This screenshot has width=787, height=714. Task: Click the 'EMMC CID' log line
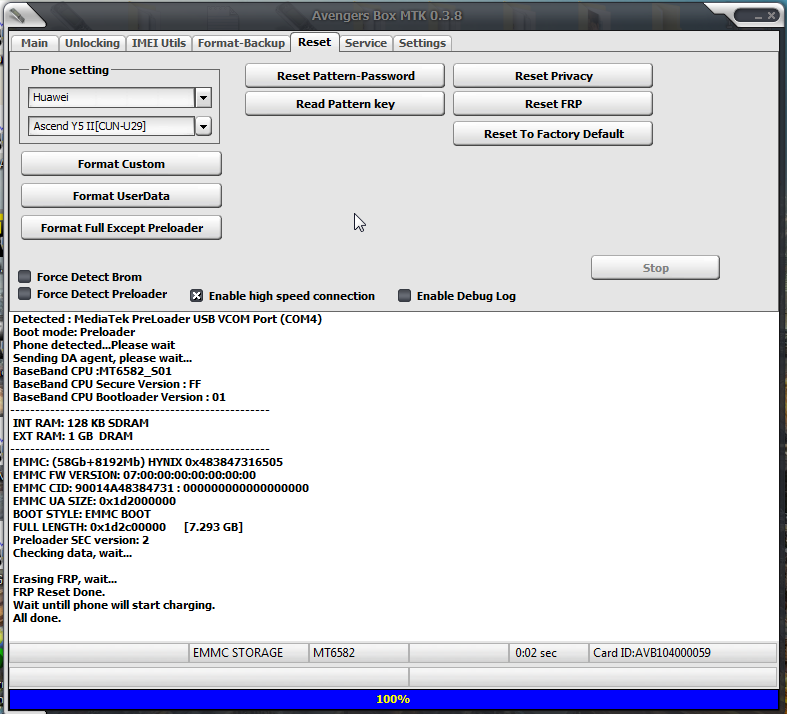pos(161,488)
